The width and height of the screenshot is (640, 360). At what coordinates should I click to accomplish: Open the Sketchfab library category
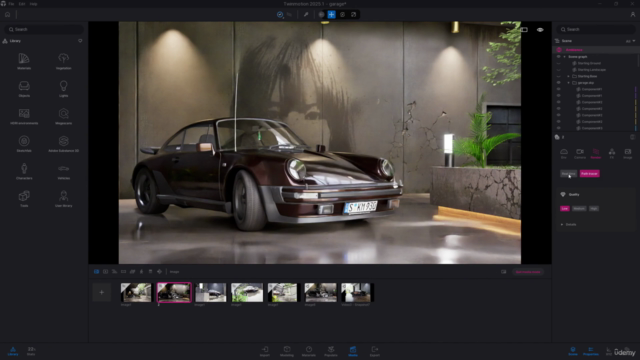[24, 144]
